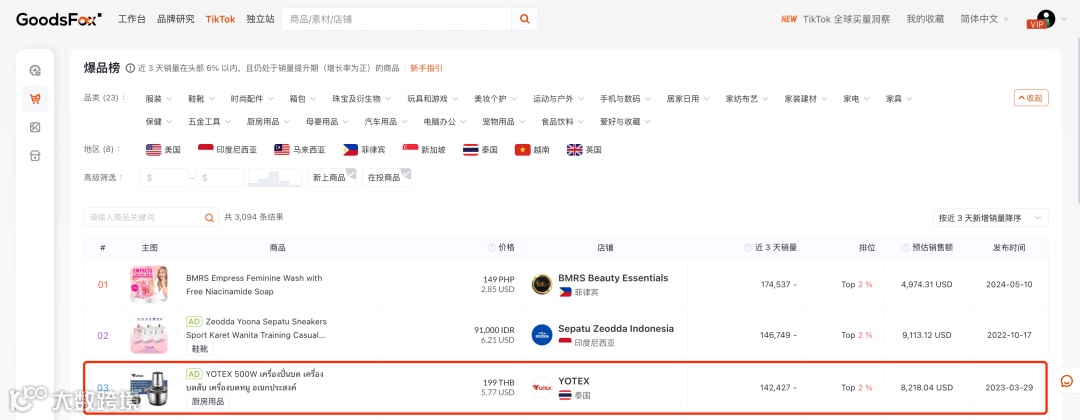Click the info icon beside 爆品榜
This screenshot has width=1080, height=420.
[x=129, y=68]
